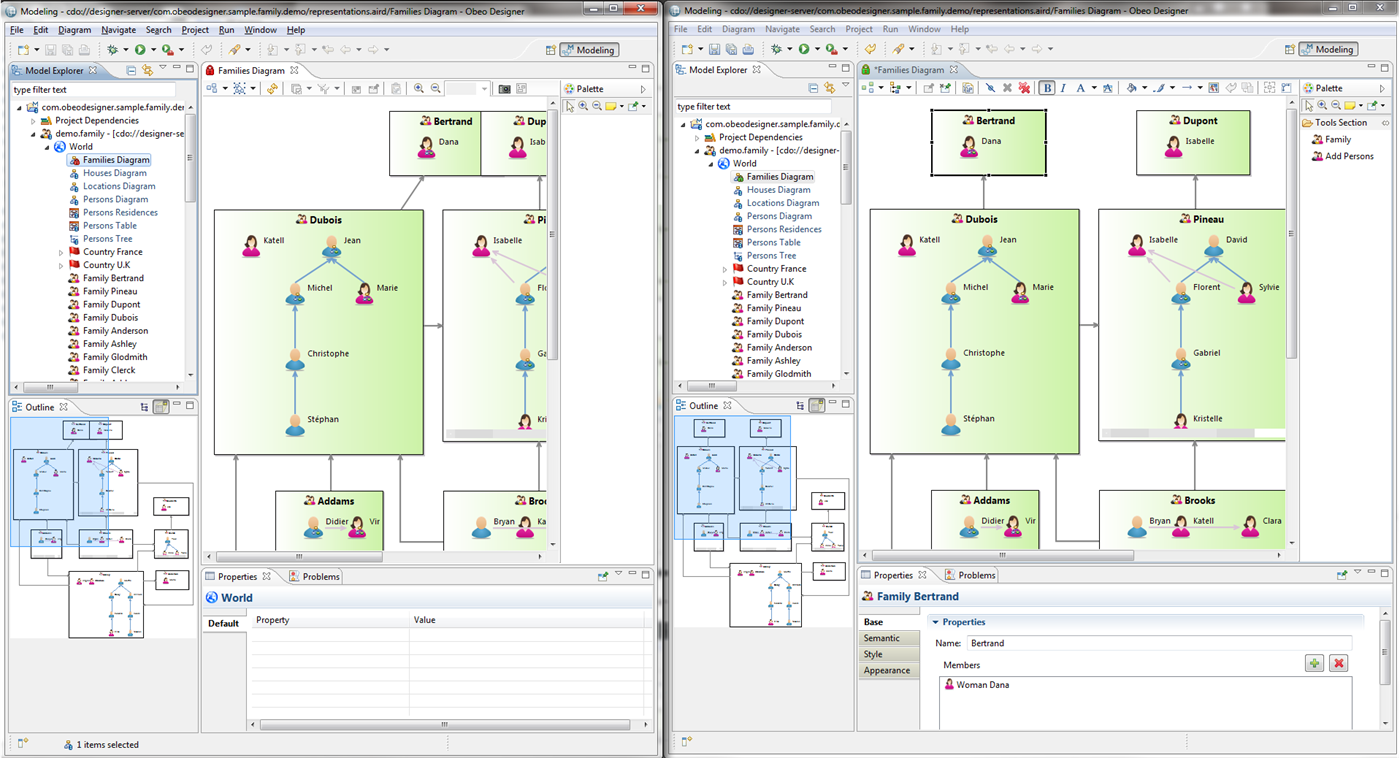Screen dimensions: 1400x758
Task: Click the red Delete from model icon
Action: [1024, 88]
